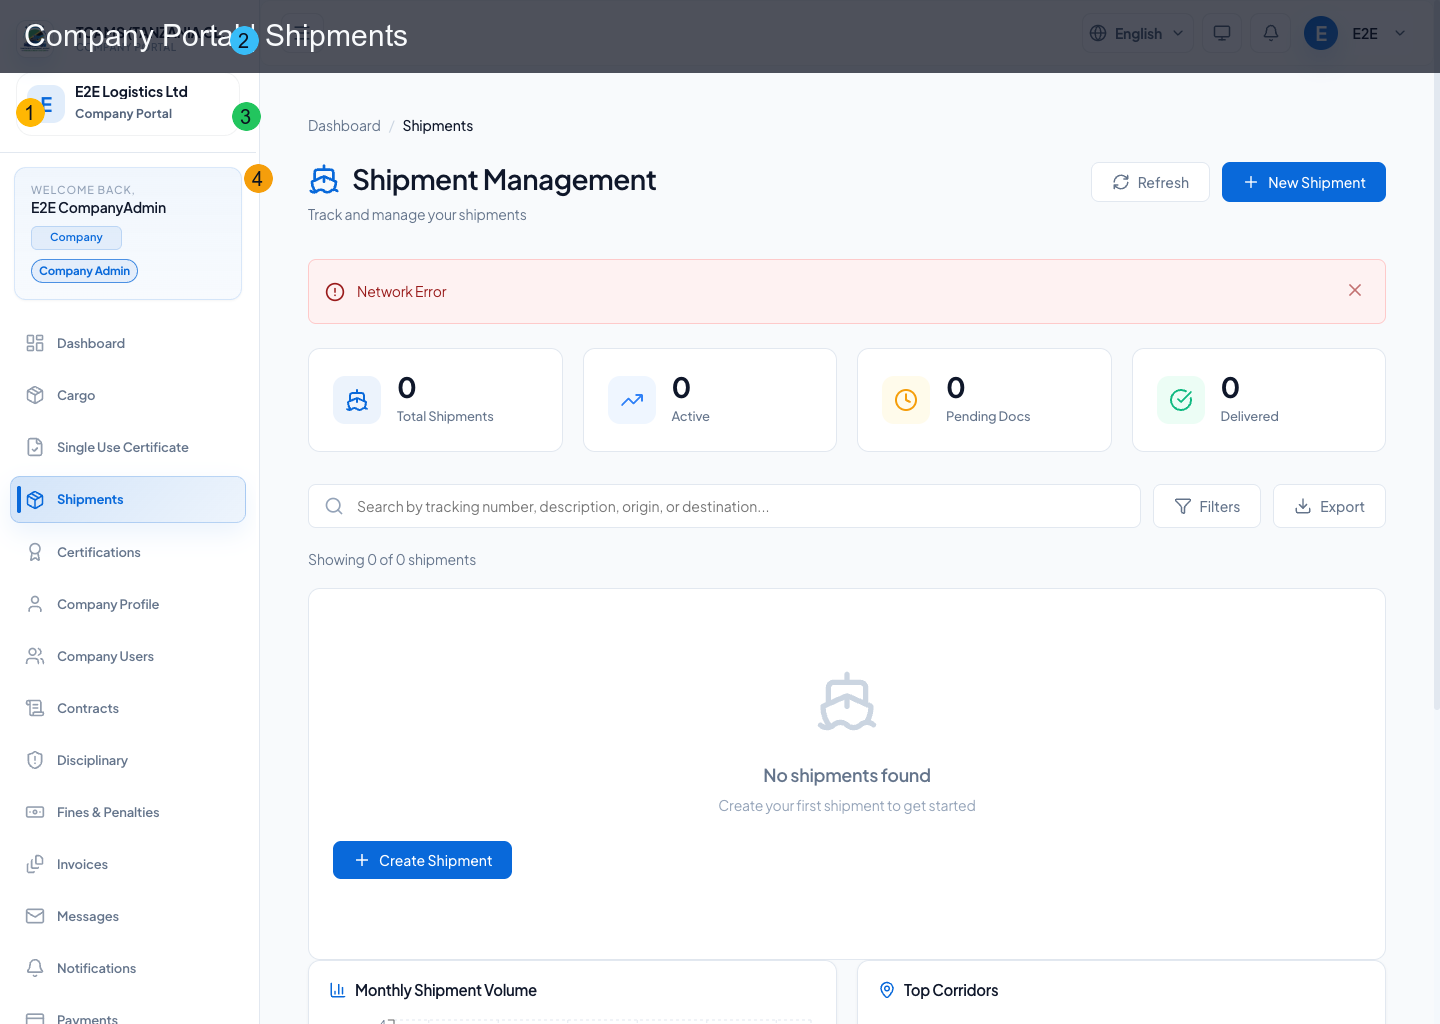Click the Network Error warning icon

(x=335, y=292)
